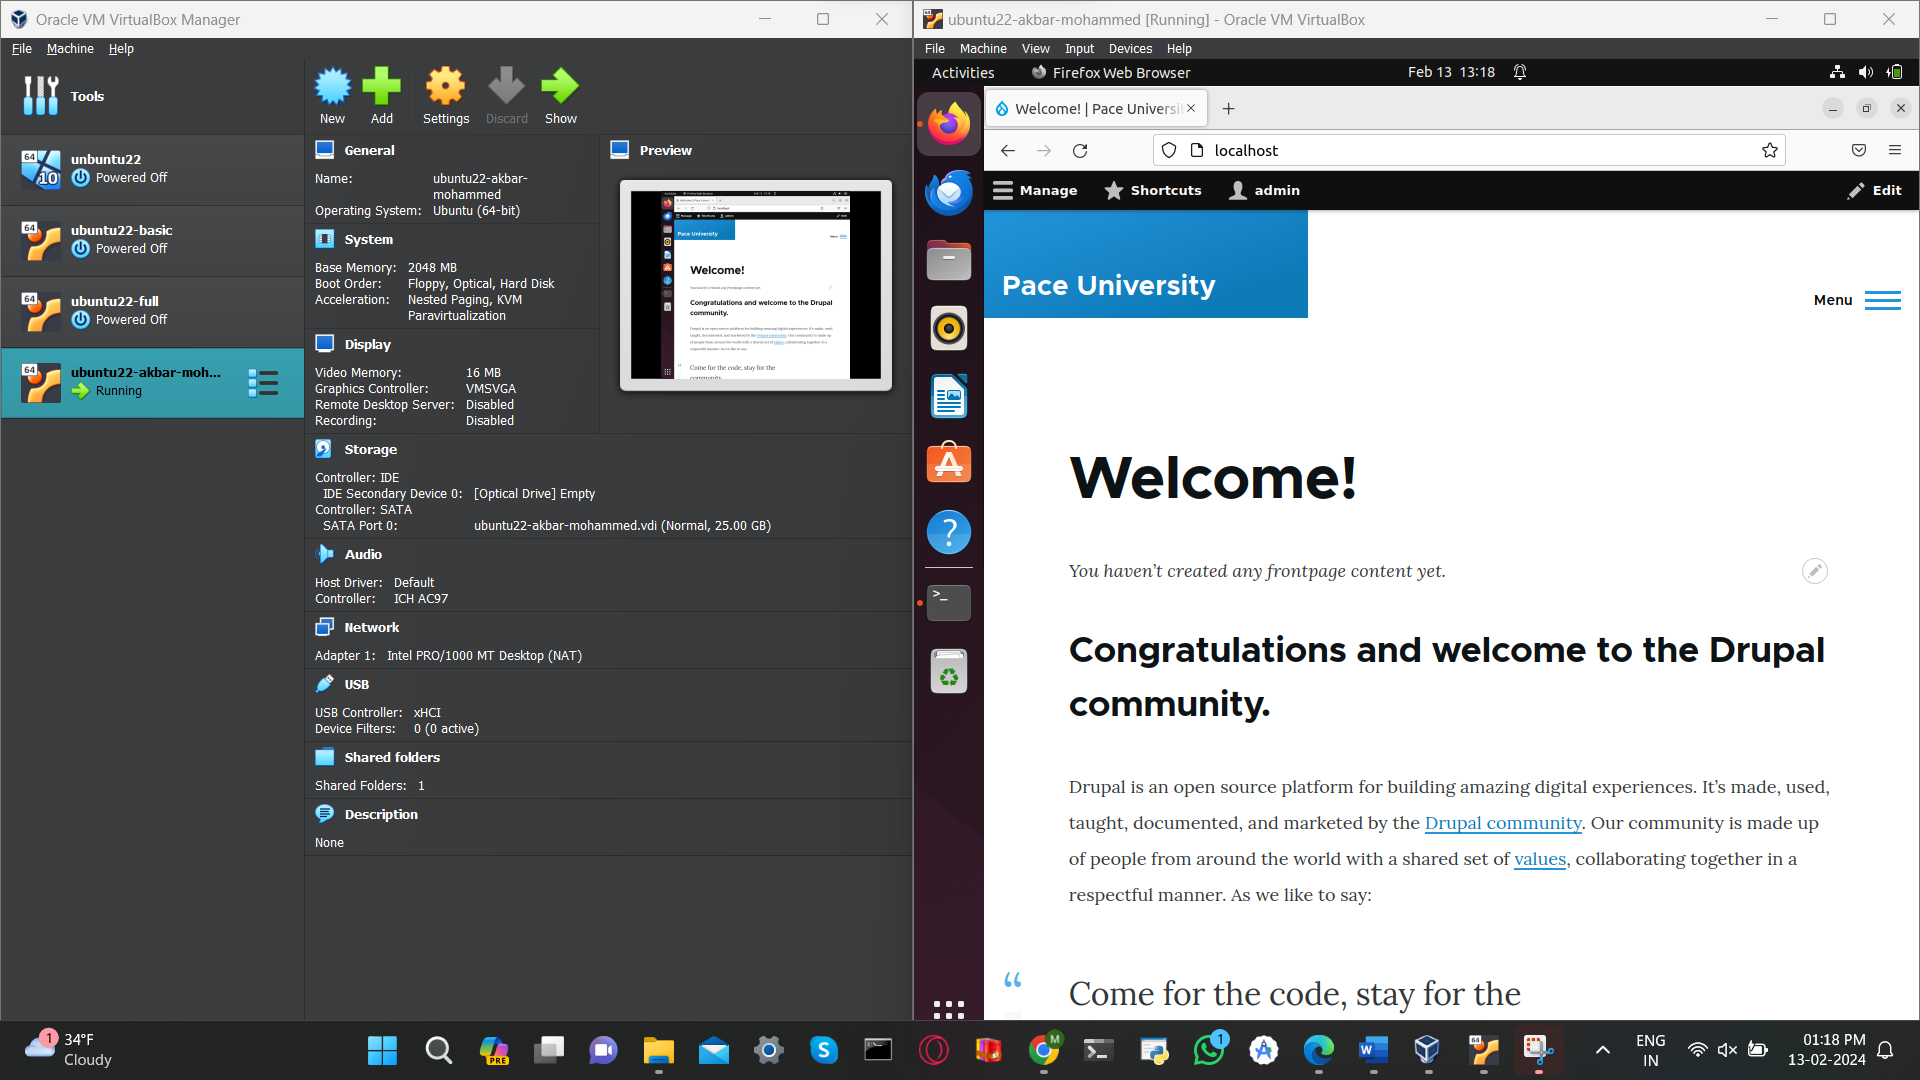
Task: Click the VM preview thumbnail
Action: [x=755, y=285]
